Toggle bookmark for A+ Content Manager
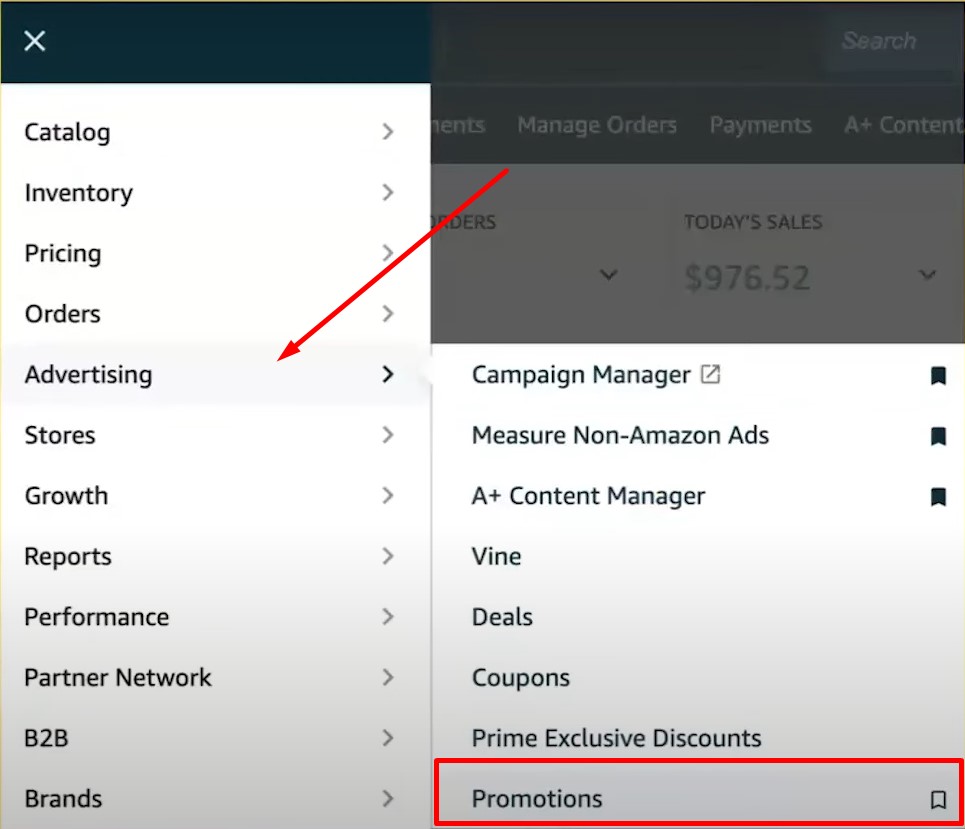Screen dimensions: 965x829 tap(938, 497)
